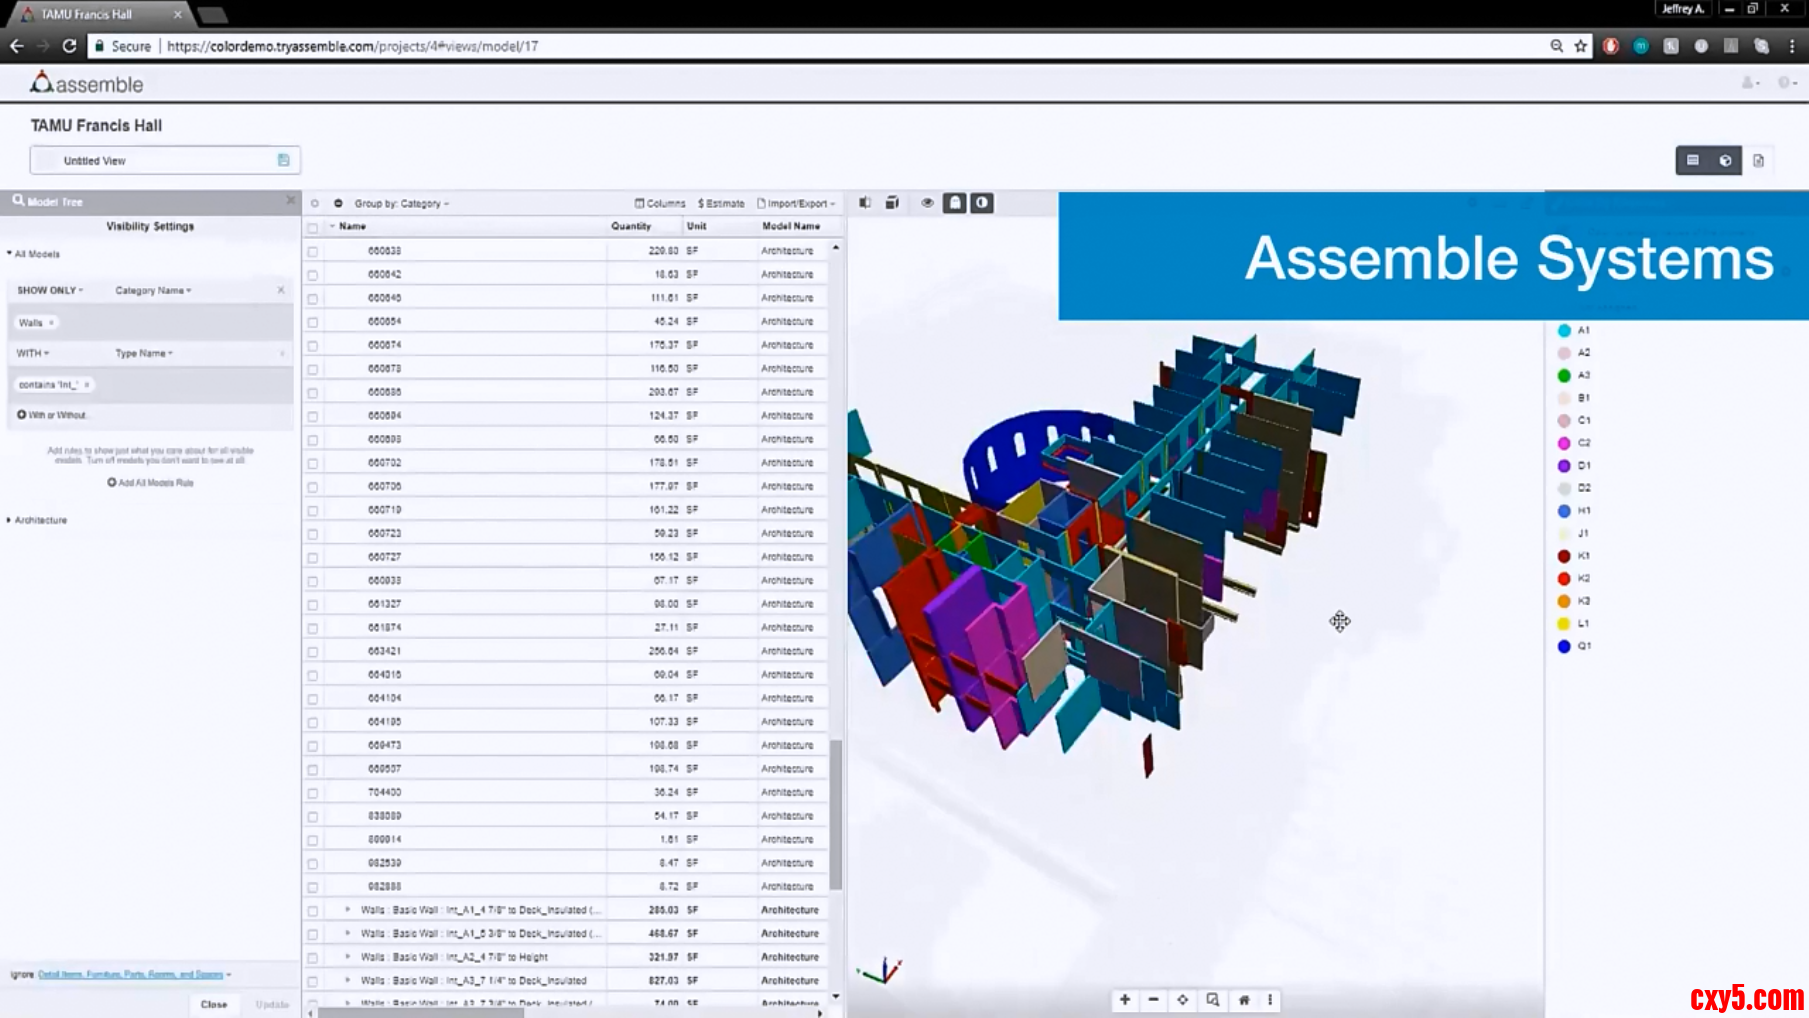Toggle the 3D cube model view
Viewport: 1809px width, 1018px height.
point(1725,160)
